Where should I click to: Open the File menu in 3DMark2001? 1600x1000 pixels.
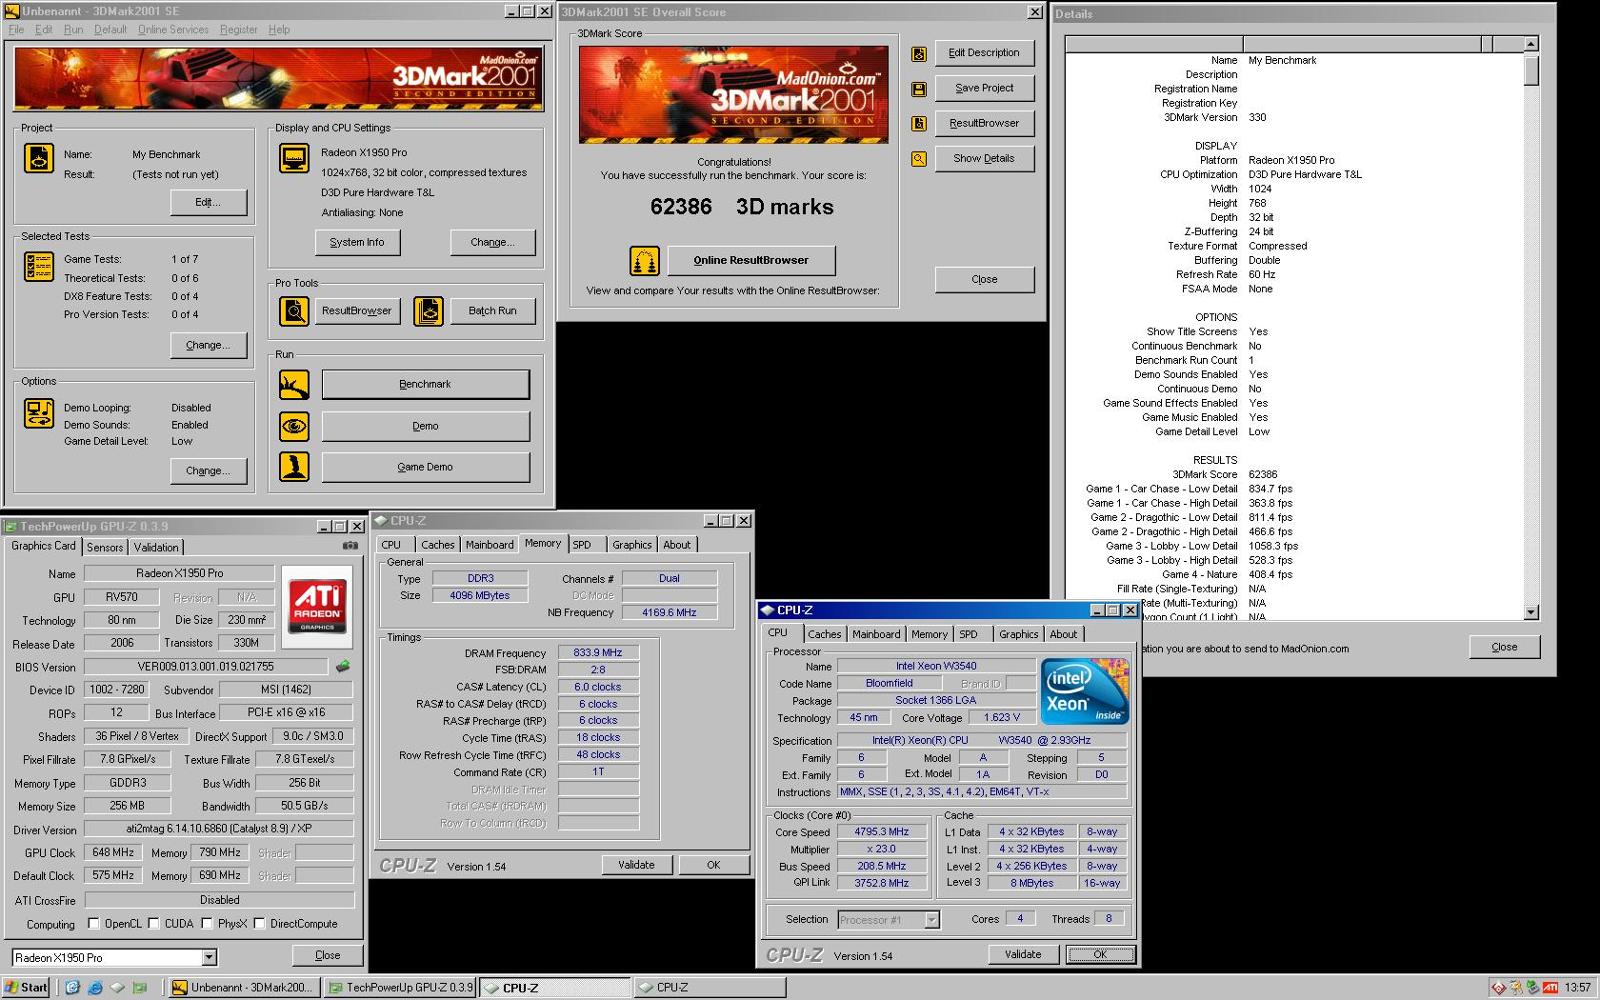click(16, 30)
